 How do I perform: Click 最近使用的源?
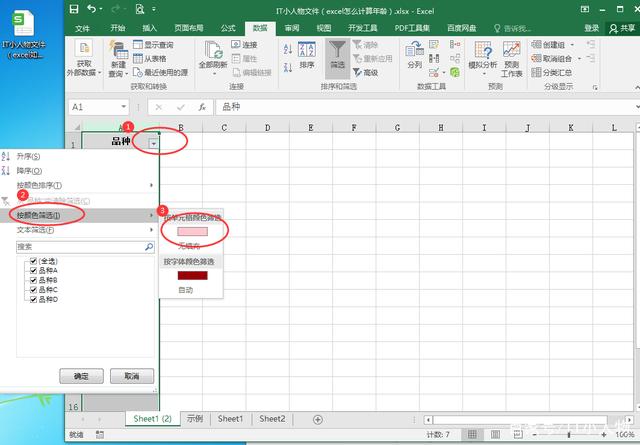(x=160, y=72)
